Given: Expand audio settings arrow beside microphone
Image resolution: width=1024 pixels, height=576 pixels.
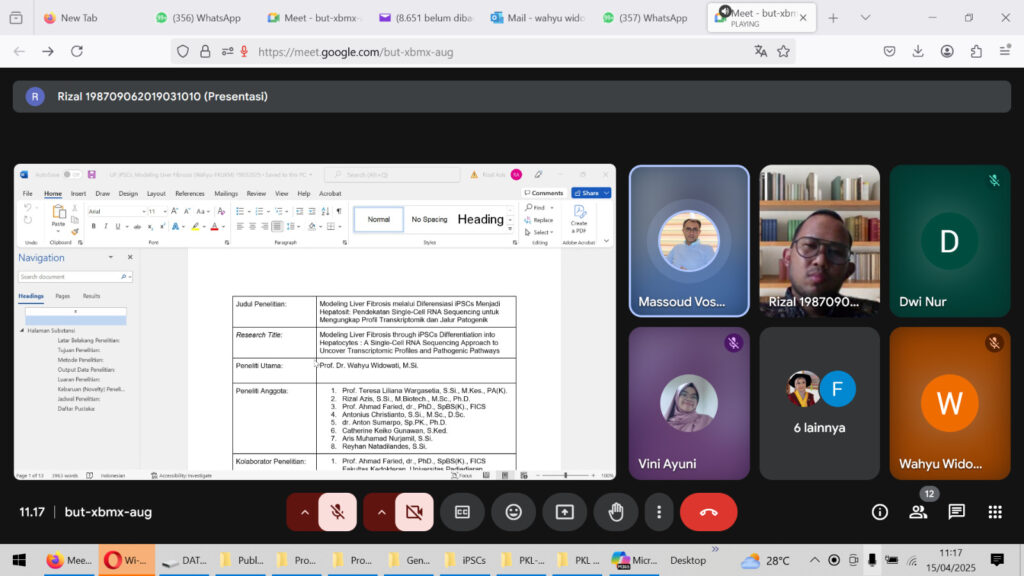Looking at the screenshot, I should 304,512.
